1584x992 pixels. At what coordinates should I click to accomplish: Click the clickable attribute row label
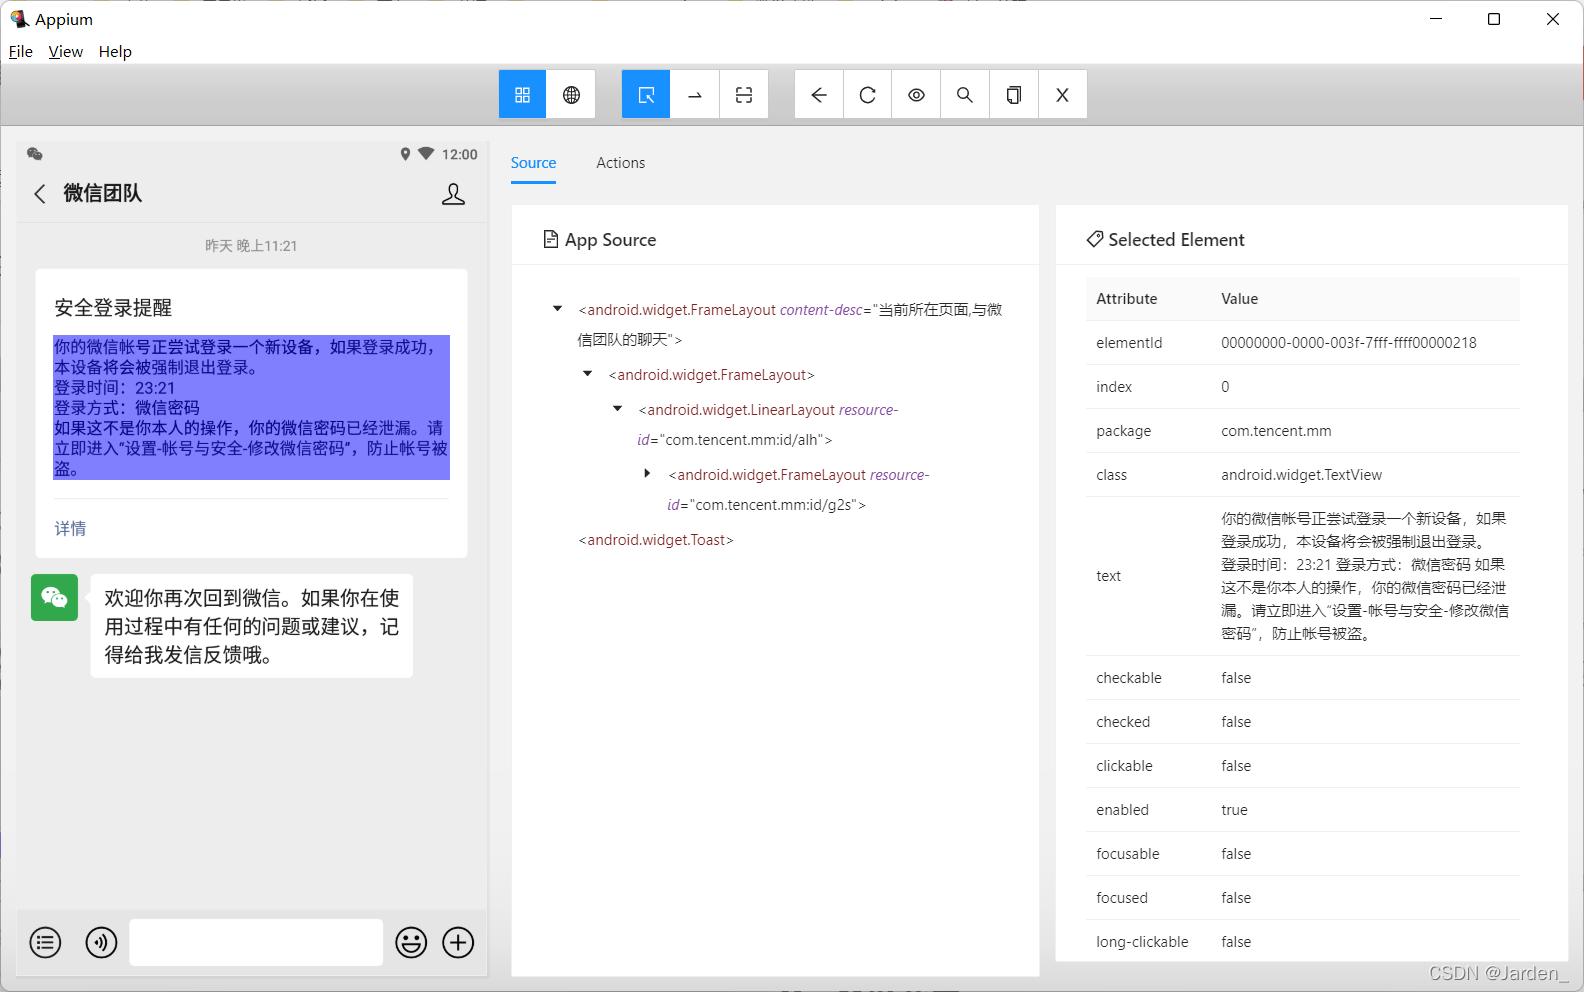1124,766
